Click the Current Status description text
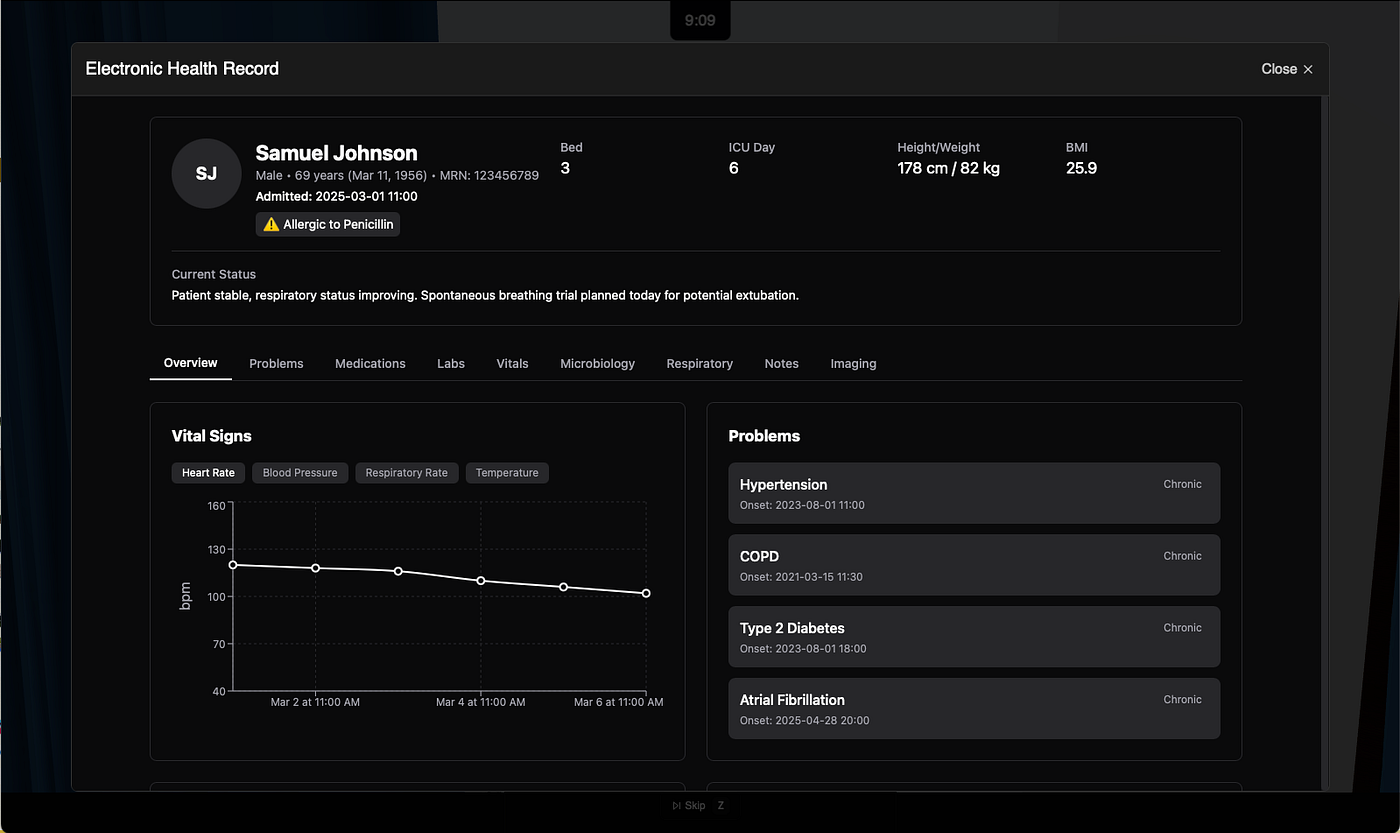 click(x=485, y=296)
